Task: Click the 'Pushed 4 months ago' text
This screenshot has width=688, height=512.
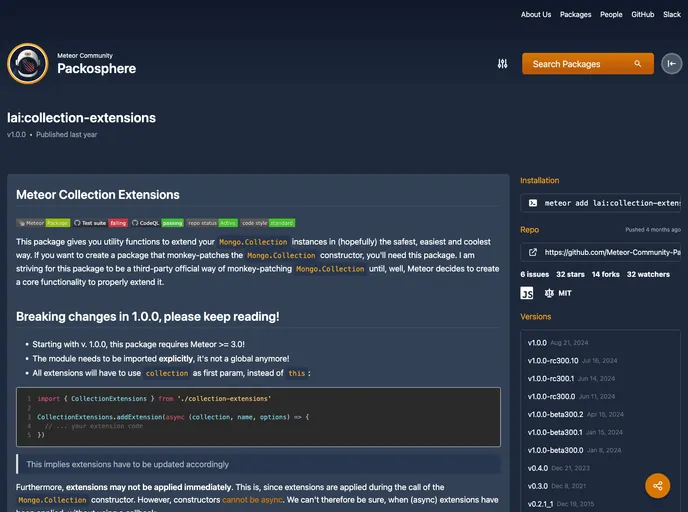Action: coord(653,229)
